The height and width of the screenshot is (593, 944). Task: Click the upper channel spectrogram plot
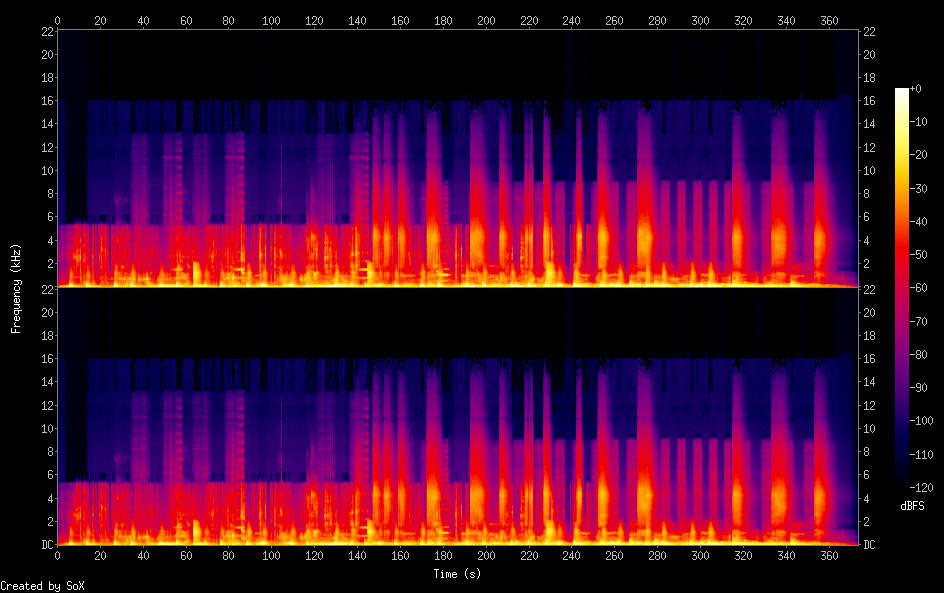pyautogui.click(x=458, y=158)
